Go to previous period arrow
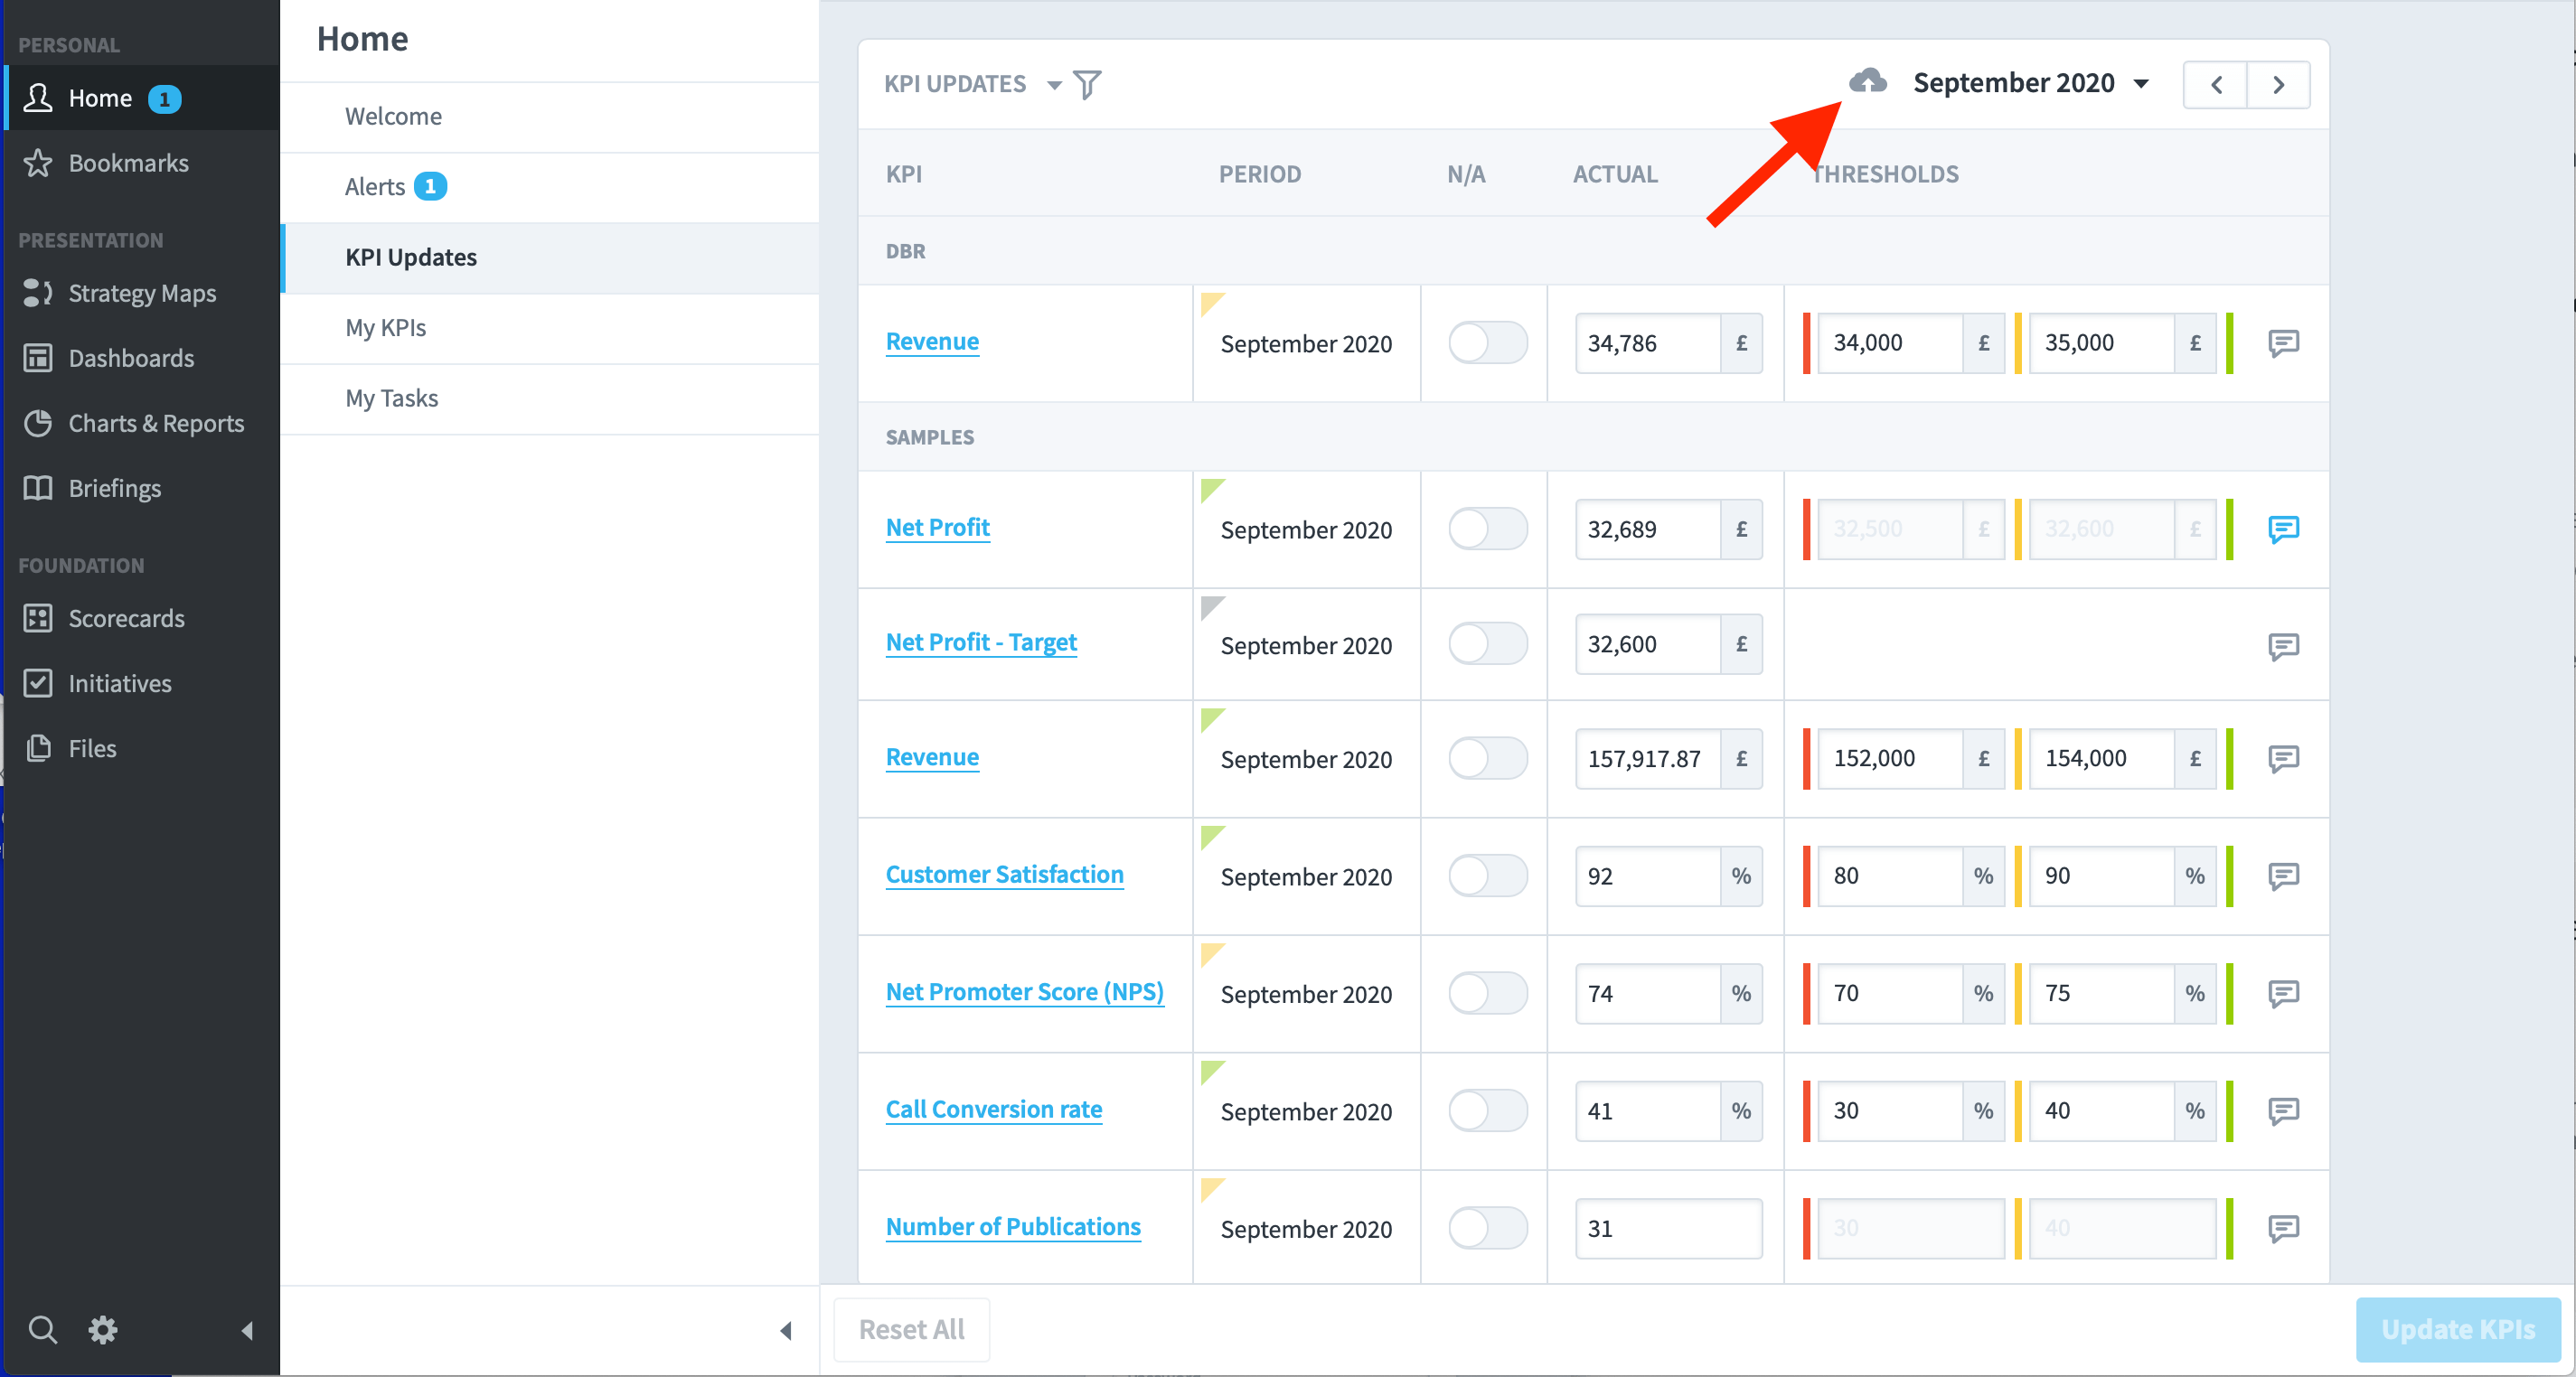Screen dimensions: 2576x1377 click(2215, 85)
